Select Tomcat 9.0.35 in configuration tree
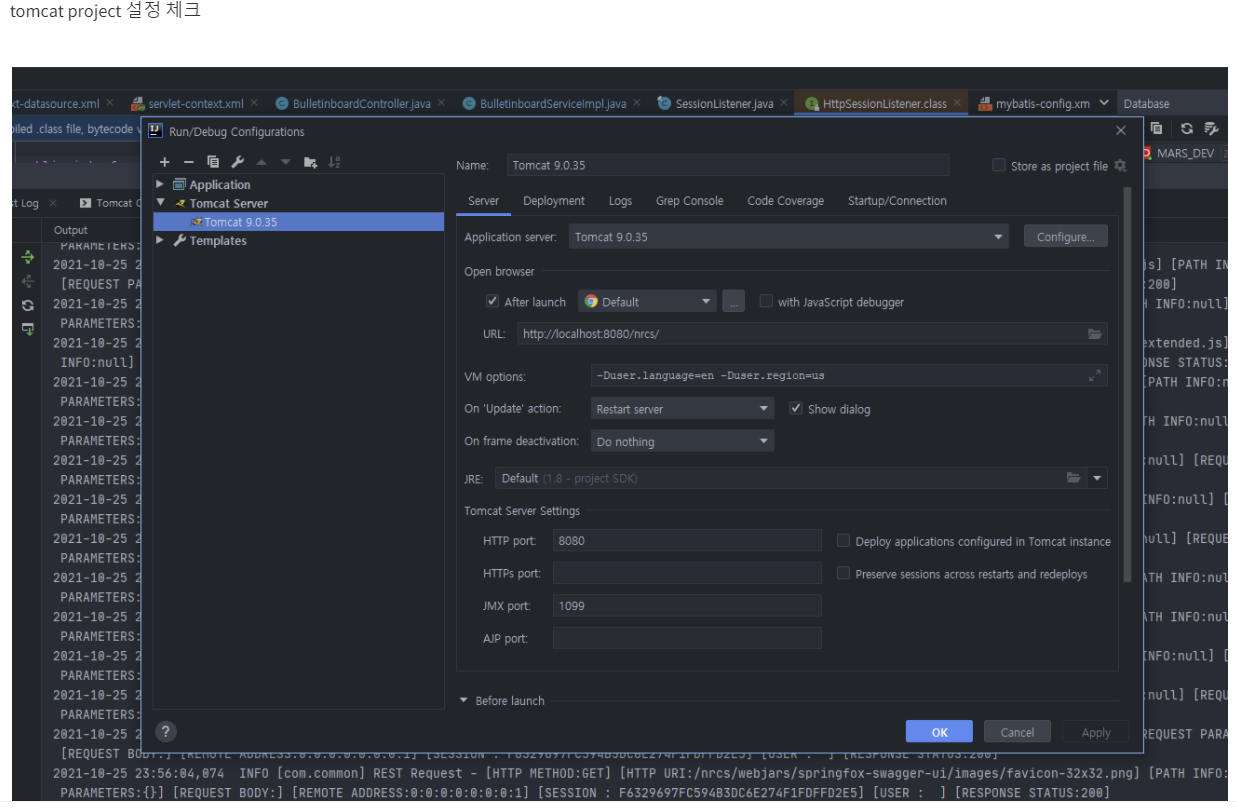 click(298, 222)
